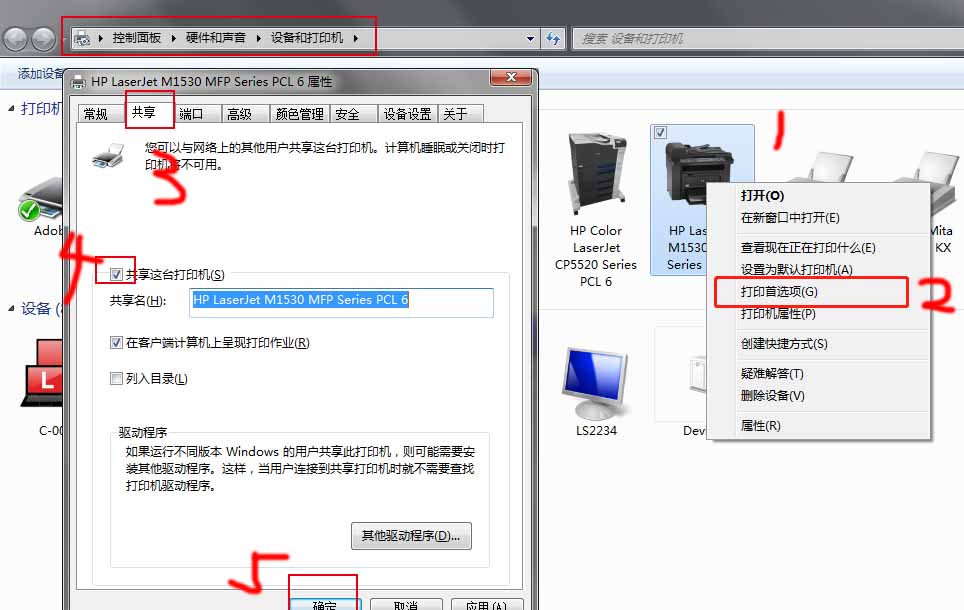964x610 pixels.
Task: Switch to the 端口 tab
Action: (x=191, y=114)
